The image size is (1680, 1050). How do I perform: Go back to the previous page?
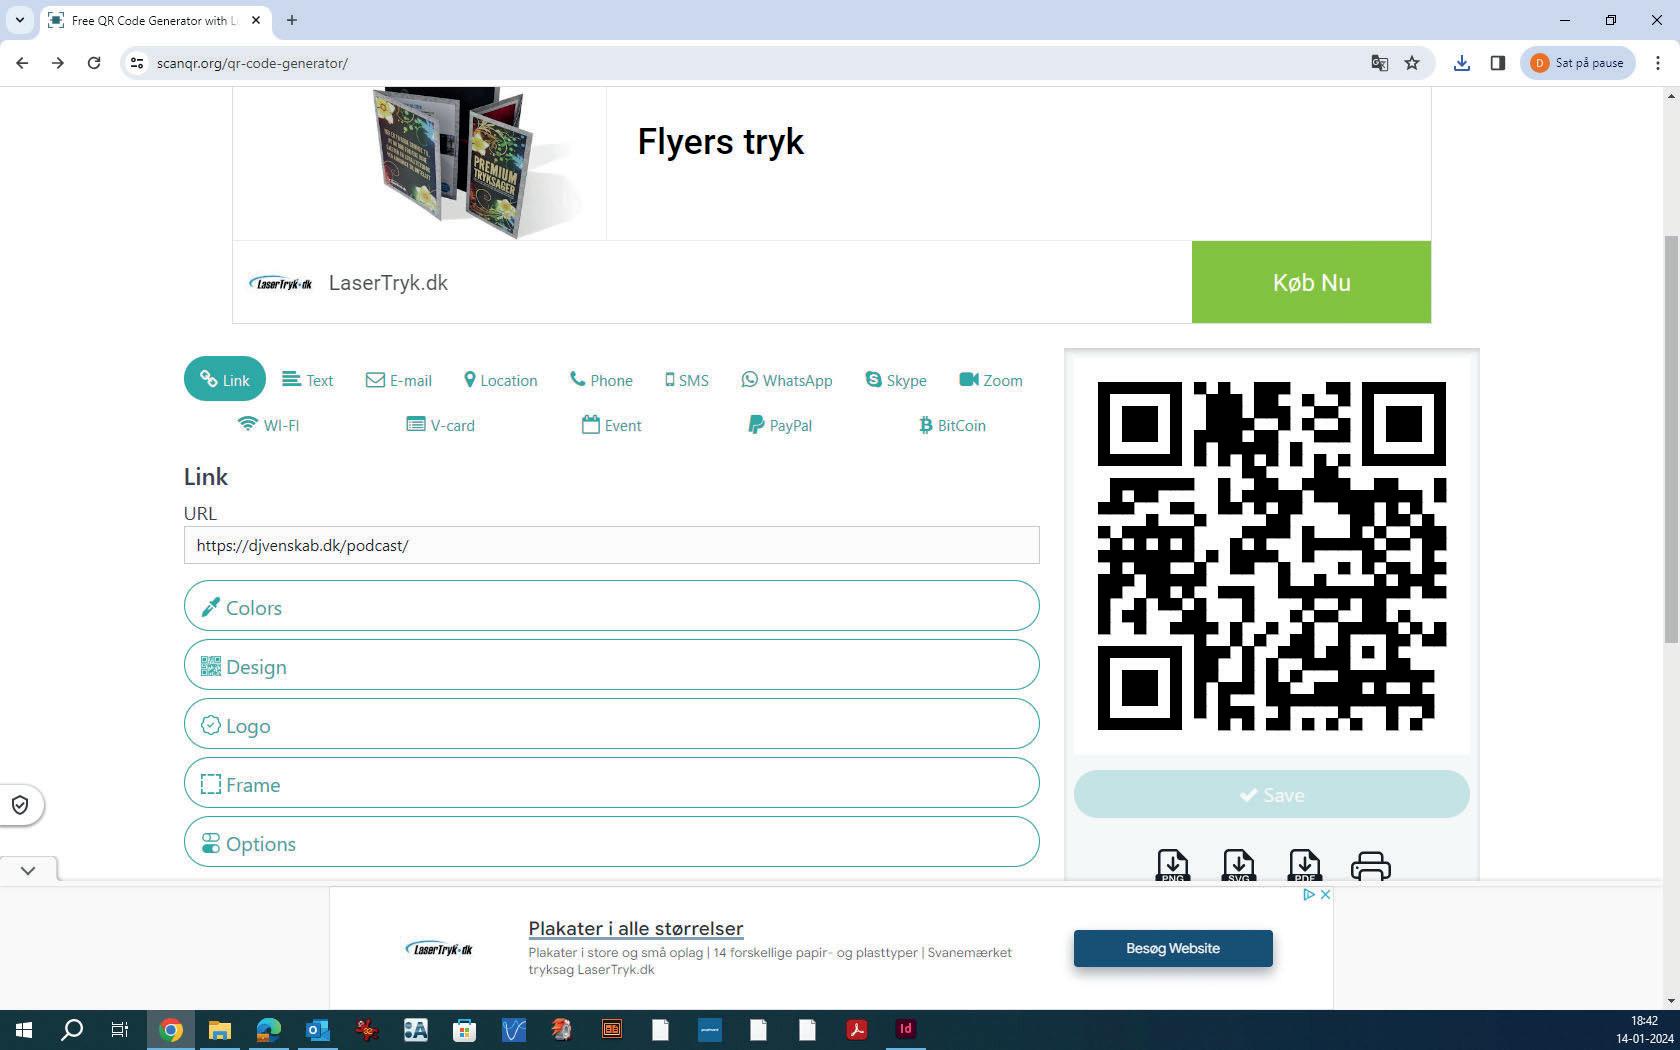pos(22,63)
